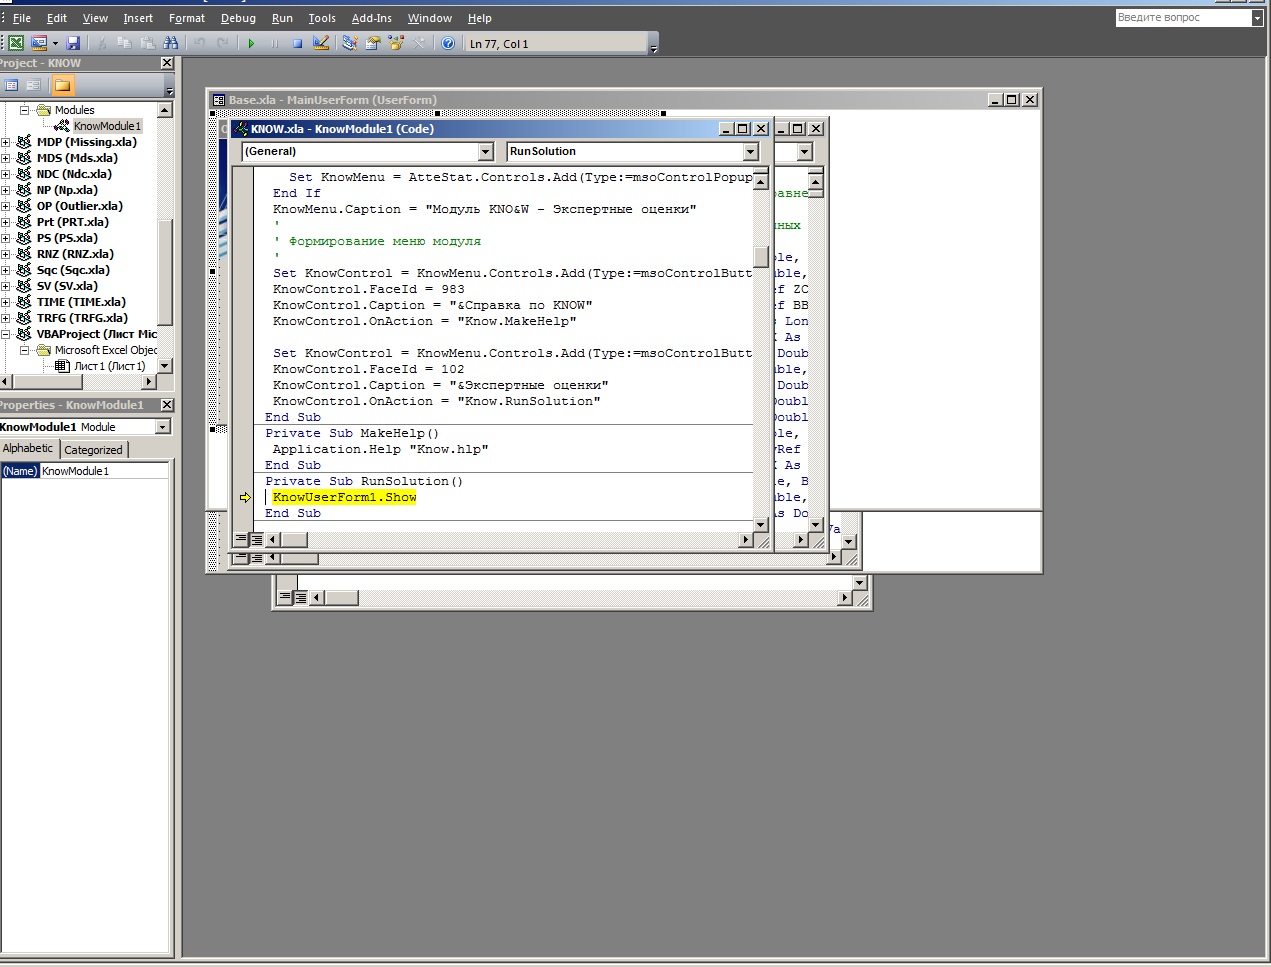
Task: Open the help question box dropdown arrow
Action: (1257, 18)
